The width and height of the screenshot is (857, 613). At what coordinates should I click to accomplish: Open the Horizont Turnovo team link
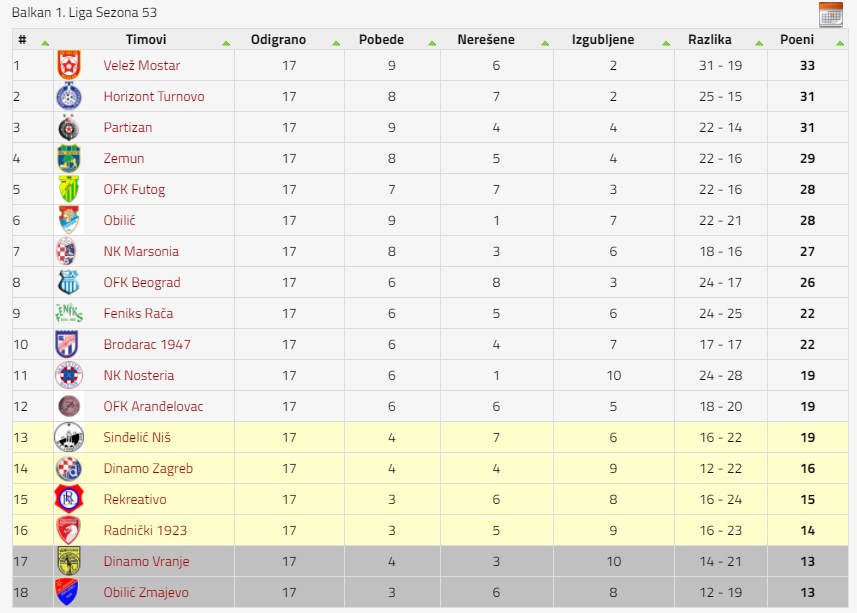click(x=154, y=97)
